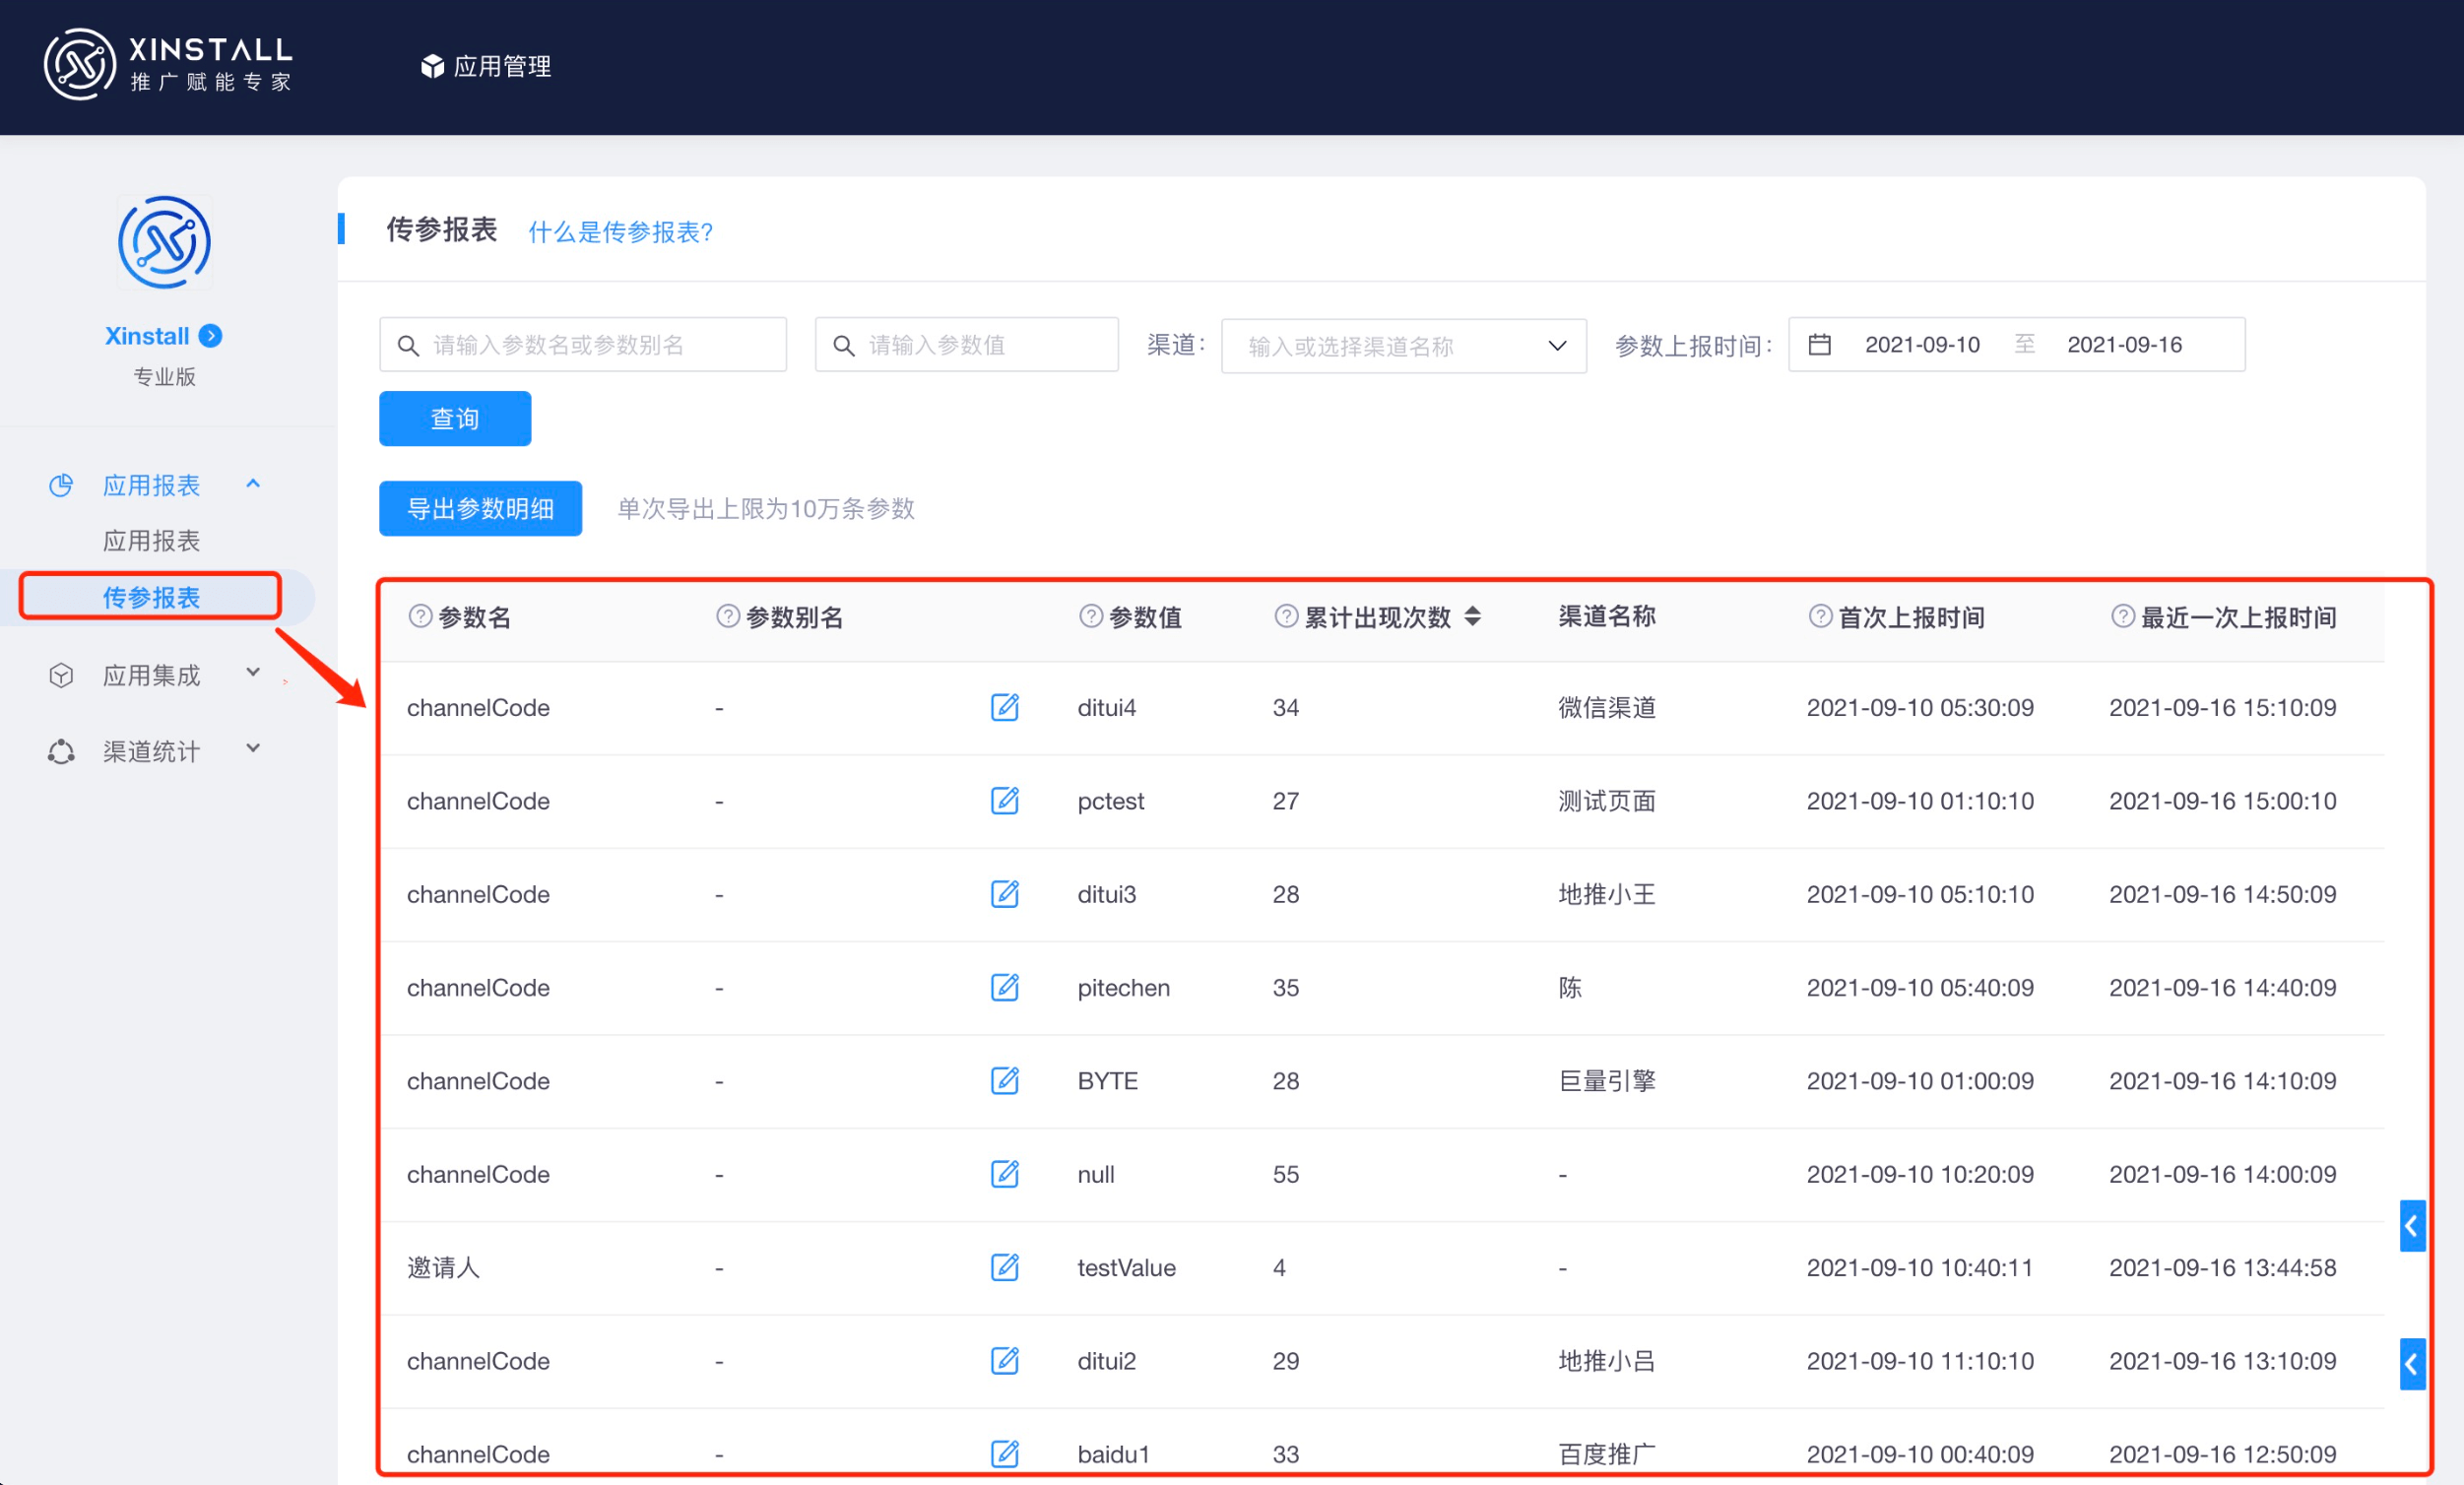2464x1485 pixels.
Task: Open the edit pencil for ditui4 parameter value
Action: [1005, 707]
